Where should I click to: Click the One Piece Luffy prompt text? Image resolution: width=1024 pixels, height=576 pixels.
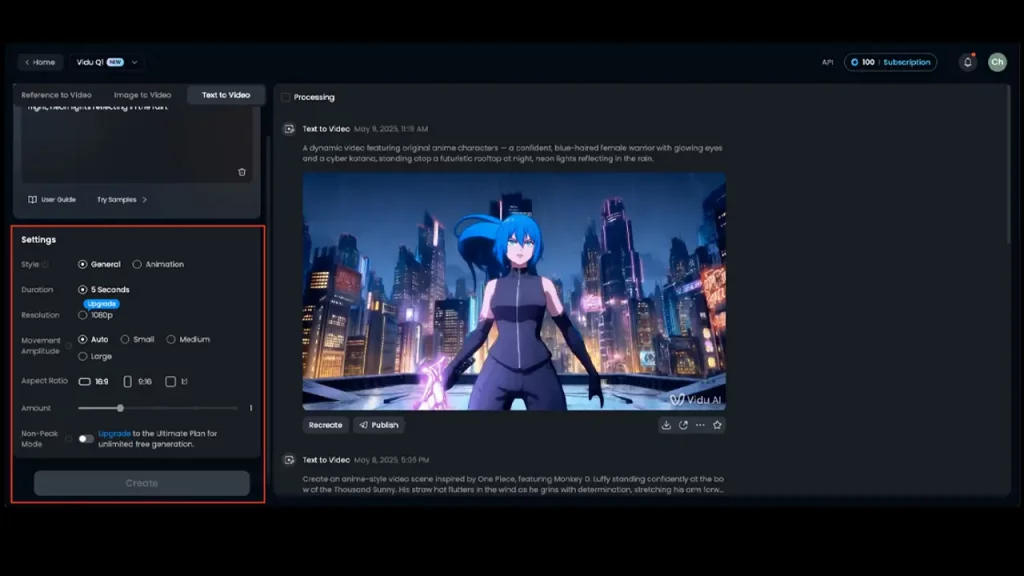click(513, 485)
